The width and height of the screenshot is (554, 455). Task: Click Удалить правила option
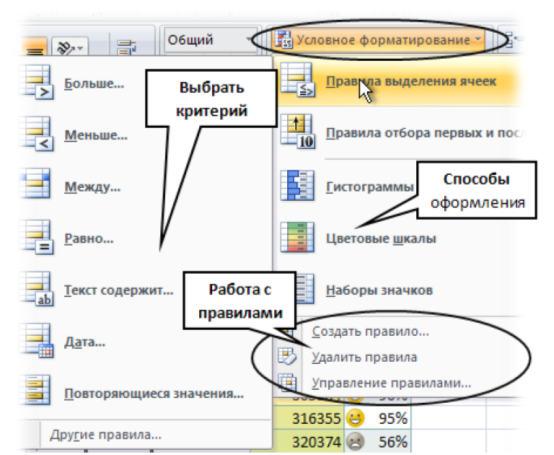tap(364, 357)
